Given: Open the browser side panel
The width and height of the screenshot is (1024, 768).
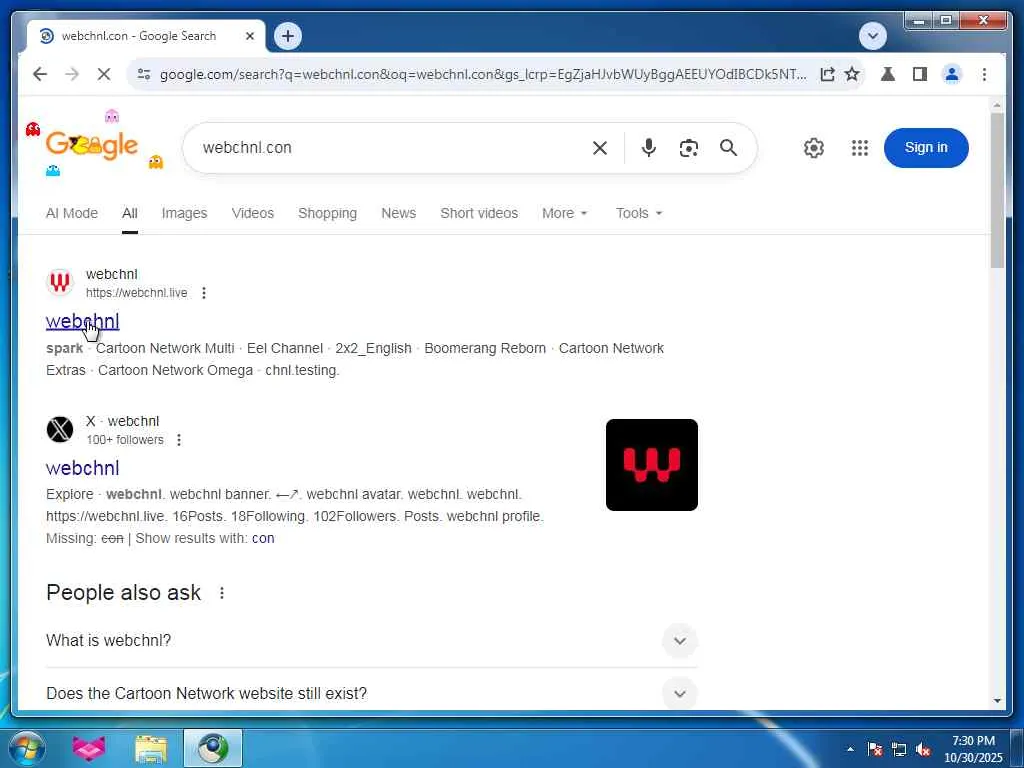Looking at the screenshot, I should (920, 74).
